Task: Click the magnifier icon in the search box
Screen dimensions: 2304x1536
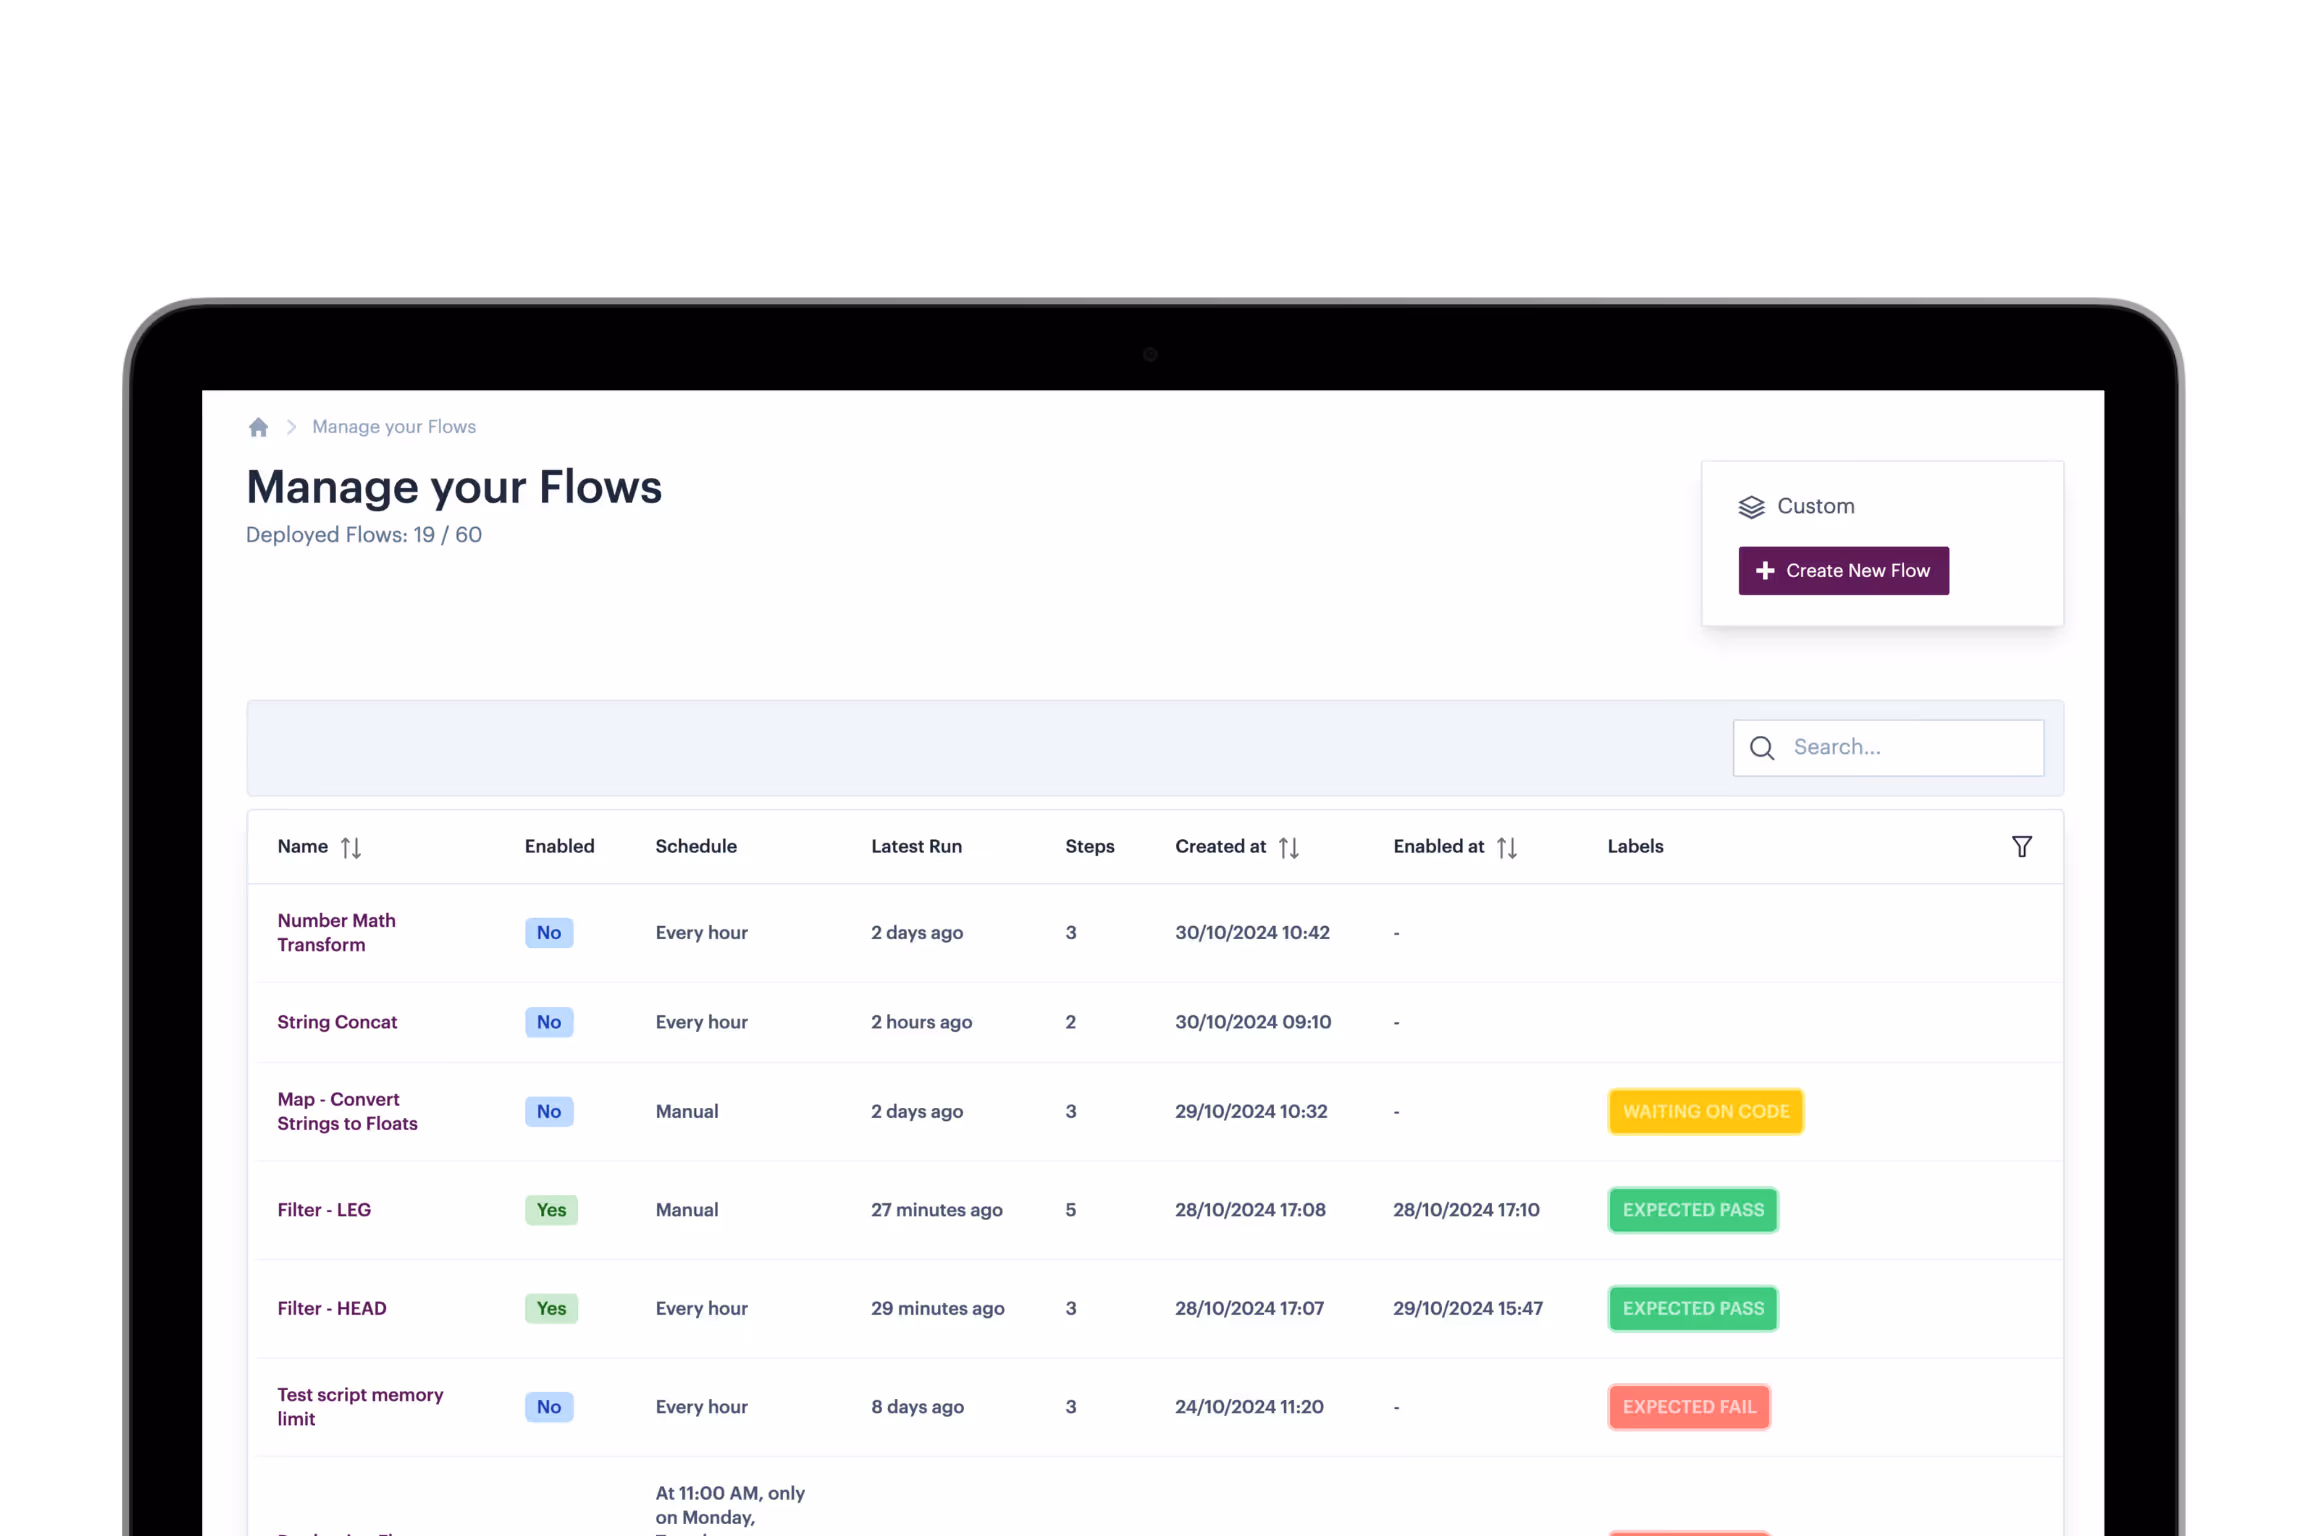Action: coord(1762,748)
